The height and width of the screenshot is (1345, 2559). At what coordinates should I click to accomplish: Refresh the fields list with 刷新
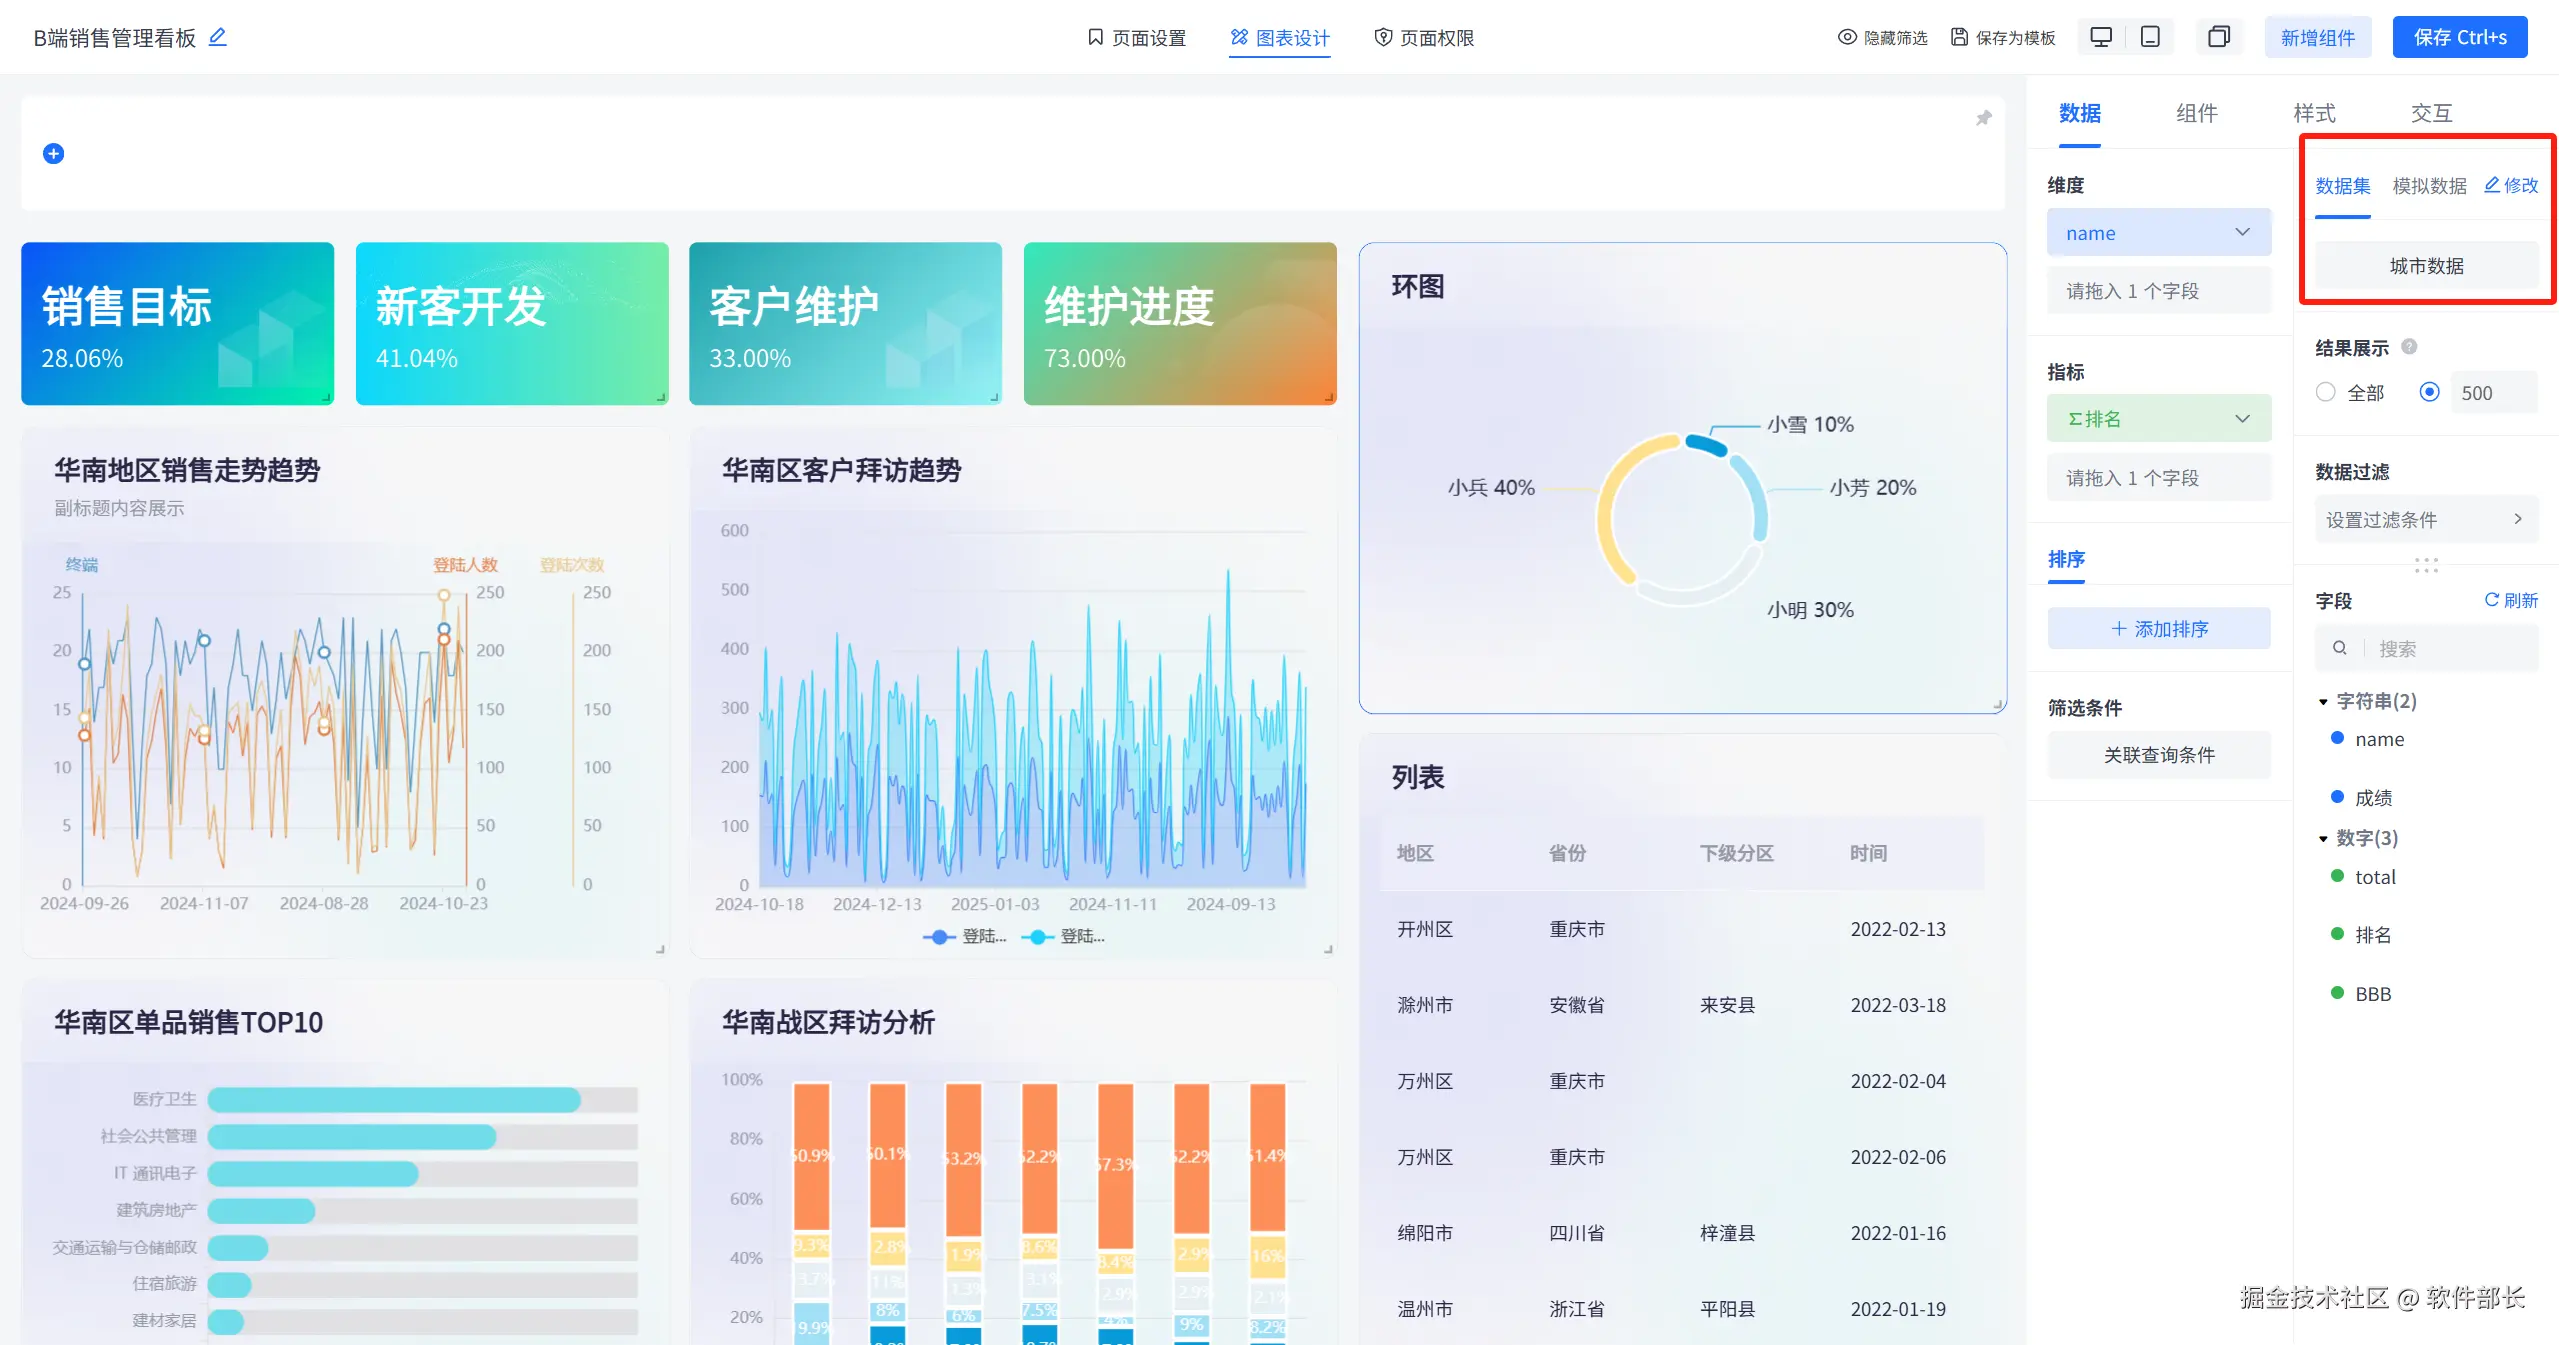click(2511, 600)
